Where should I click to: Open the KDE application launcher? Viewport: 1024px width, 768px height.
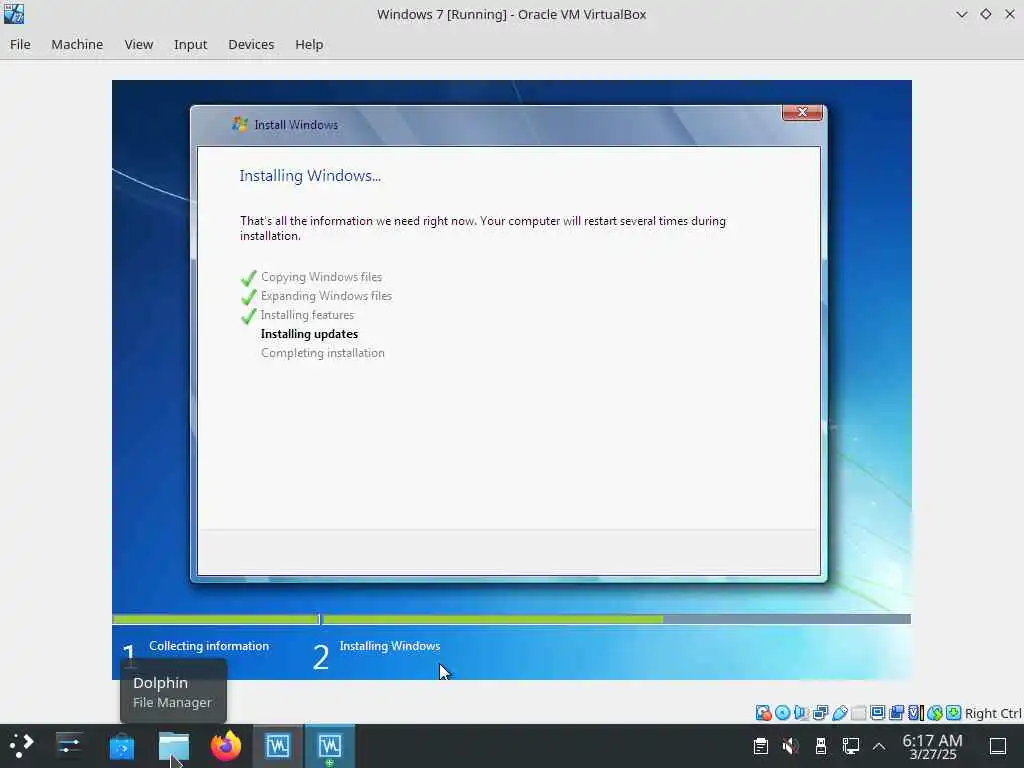(x=21, y=746)
